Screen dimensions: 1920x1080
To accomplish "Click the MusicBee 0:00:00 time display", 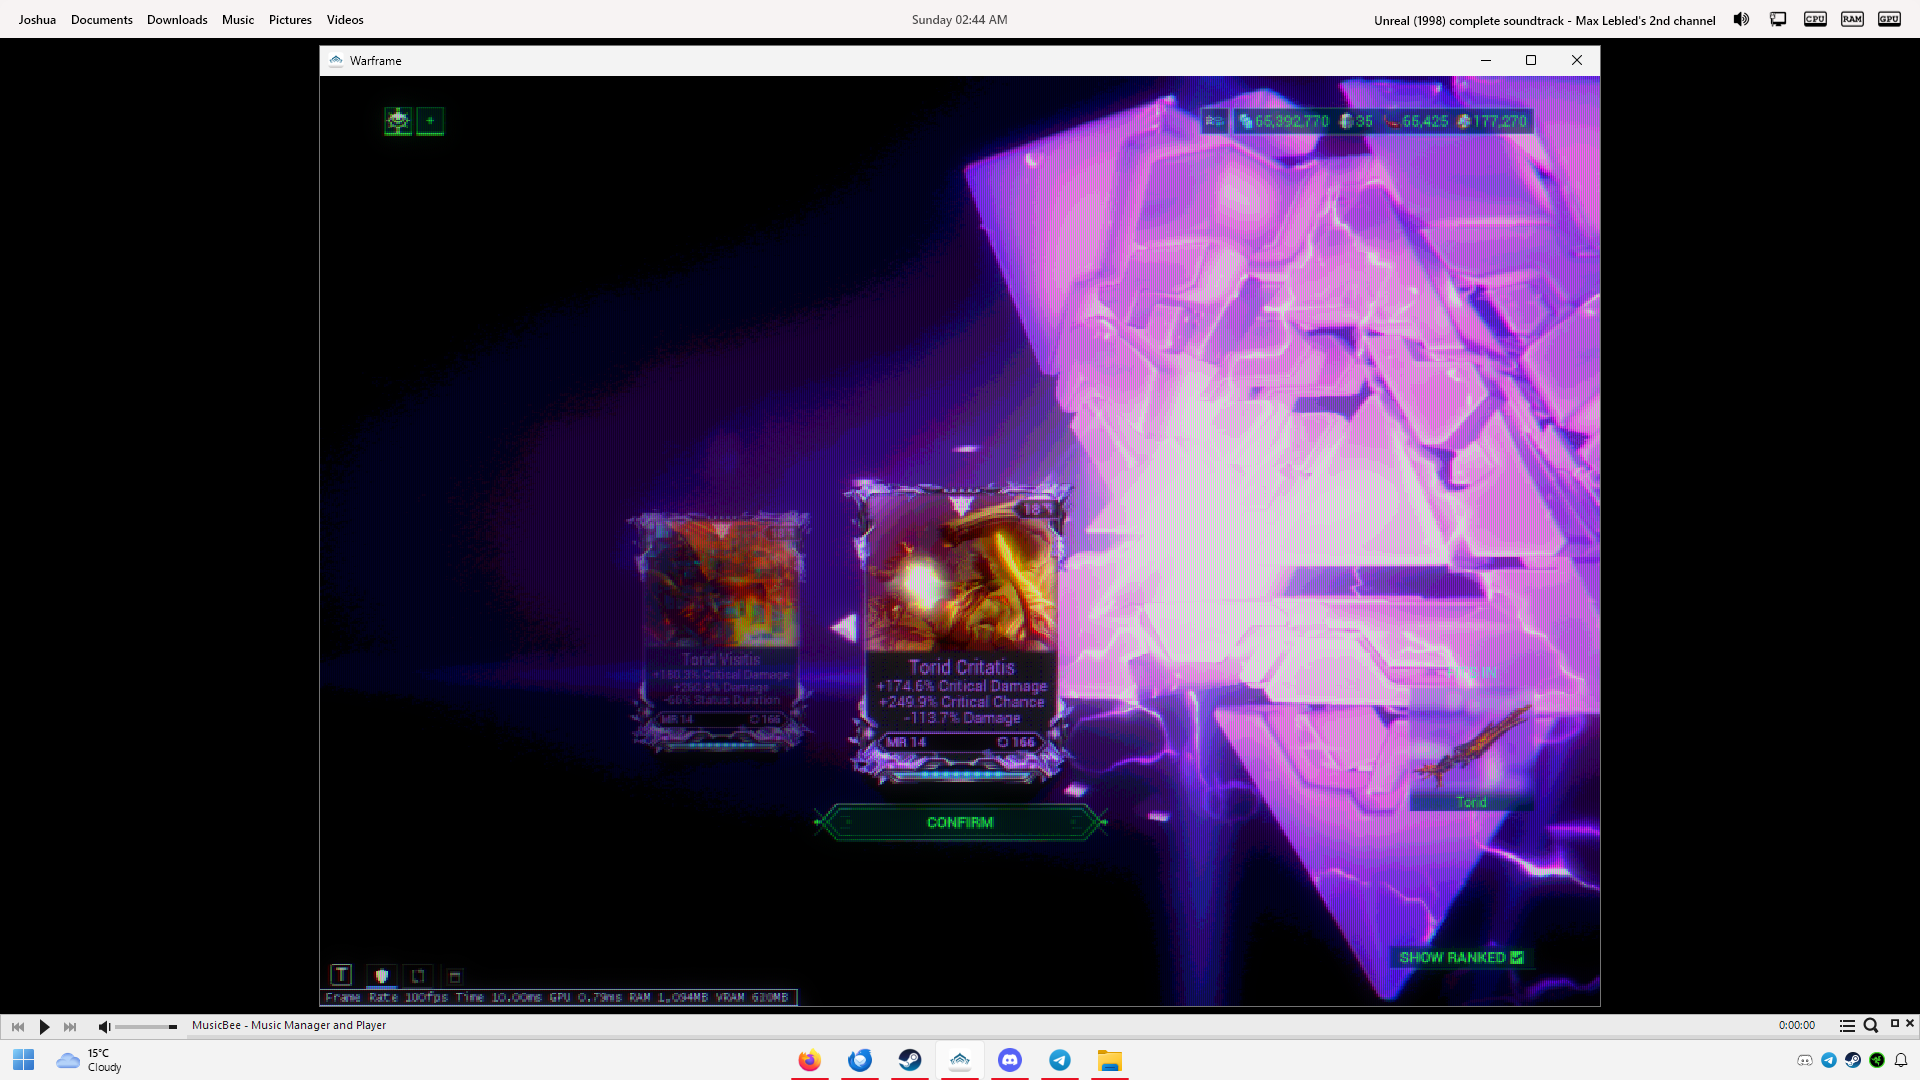I will (1796, 1025).
